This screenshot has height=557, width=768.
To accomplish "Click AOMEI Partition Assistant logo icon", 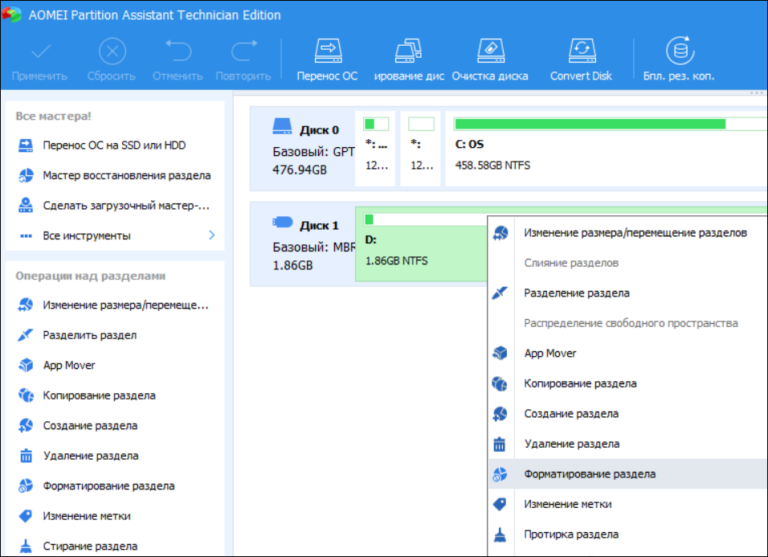I will (x=12, y=14).
